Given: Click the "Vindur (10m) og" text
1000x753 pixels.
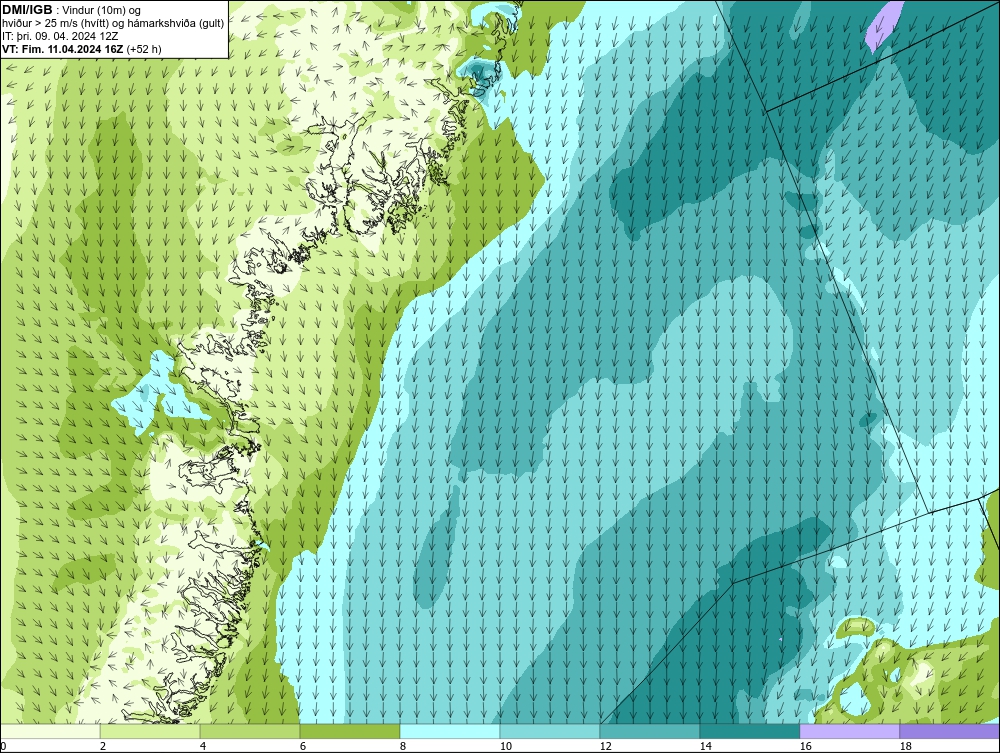Looking at the screenshot, I should (102, 11).
